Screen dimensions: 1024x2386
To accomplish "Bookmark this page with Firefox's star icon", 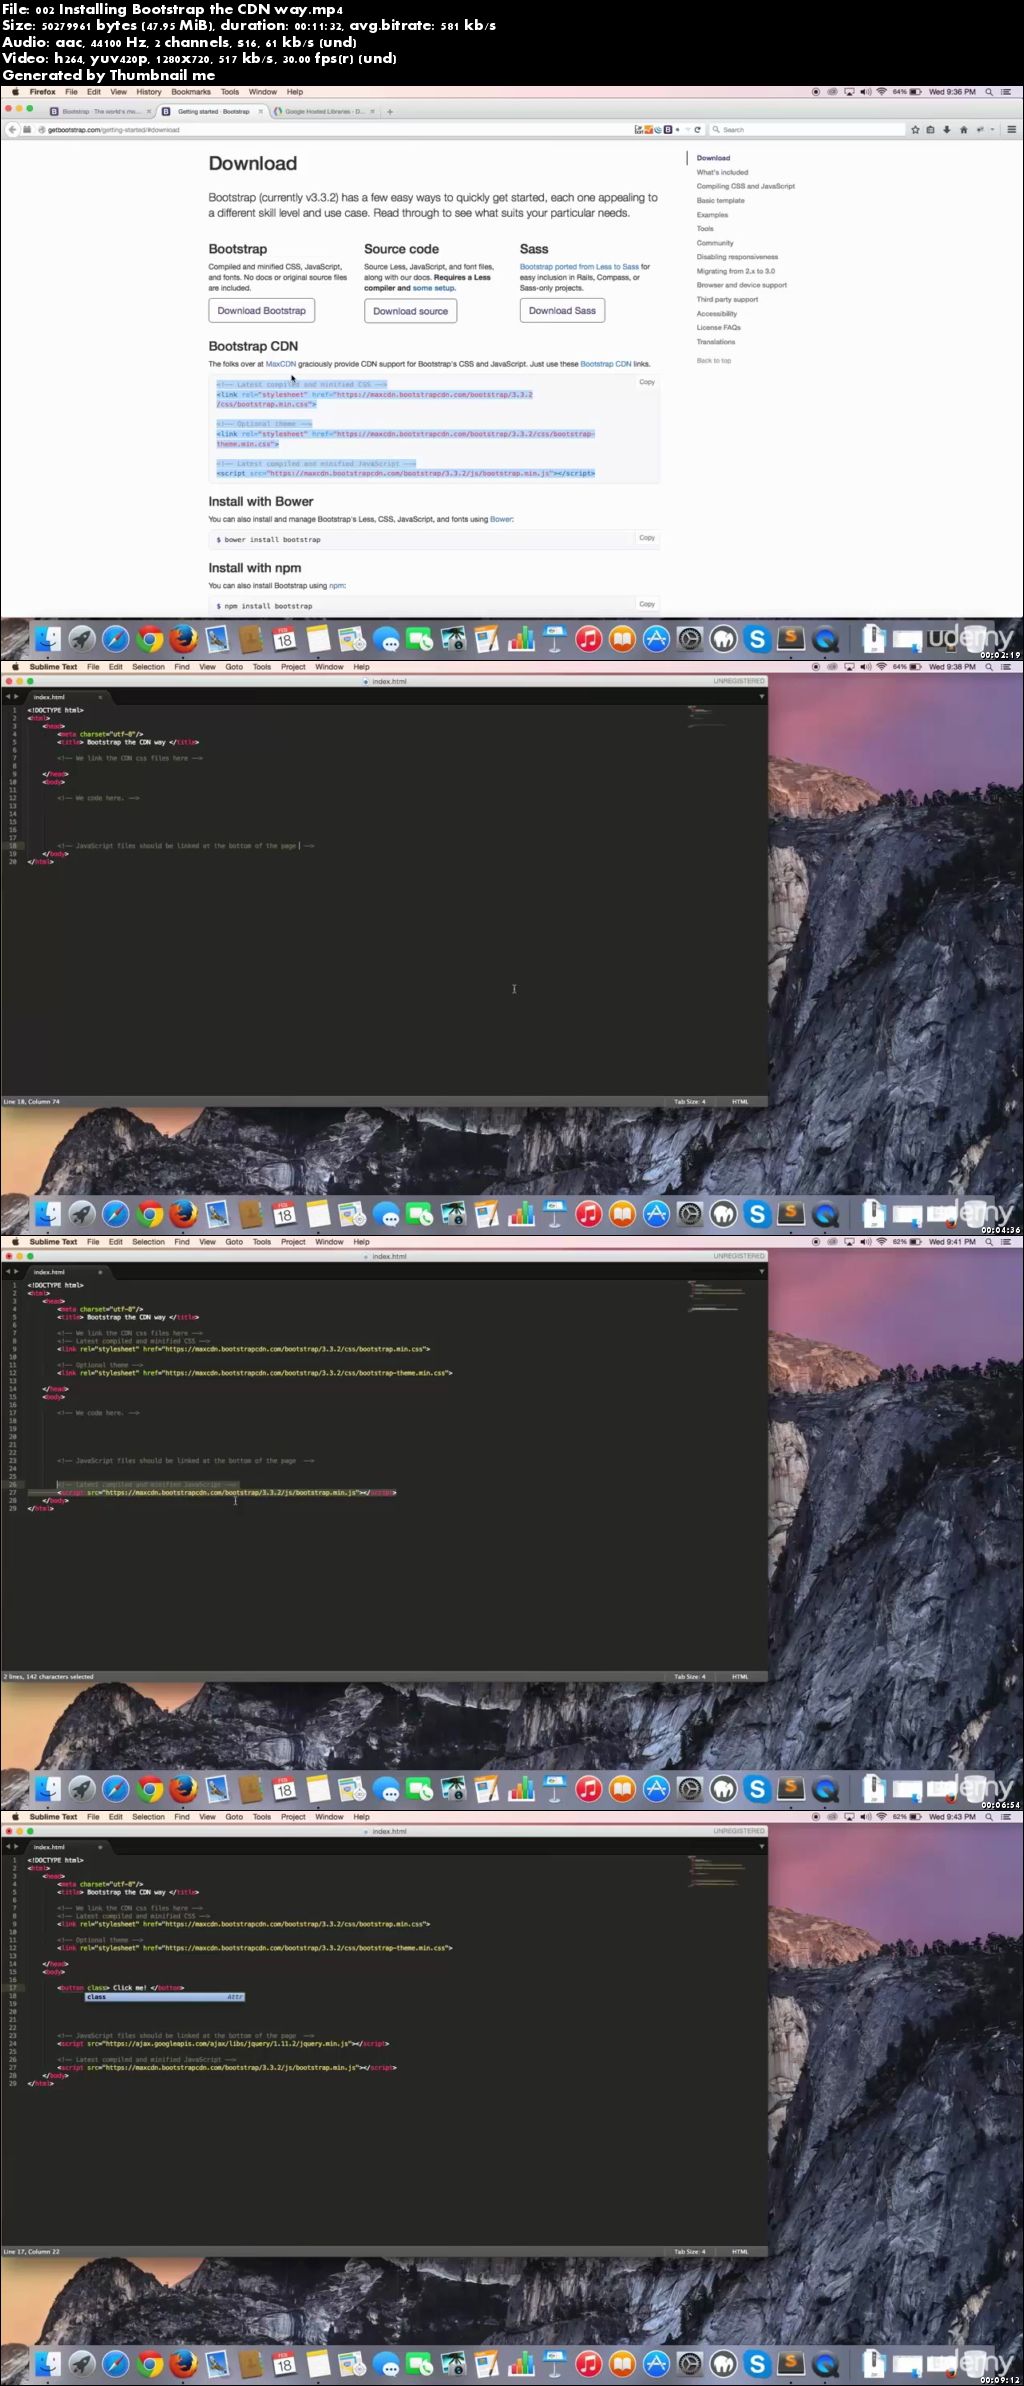I will (x=915, y=129).
